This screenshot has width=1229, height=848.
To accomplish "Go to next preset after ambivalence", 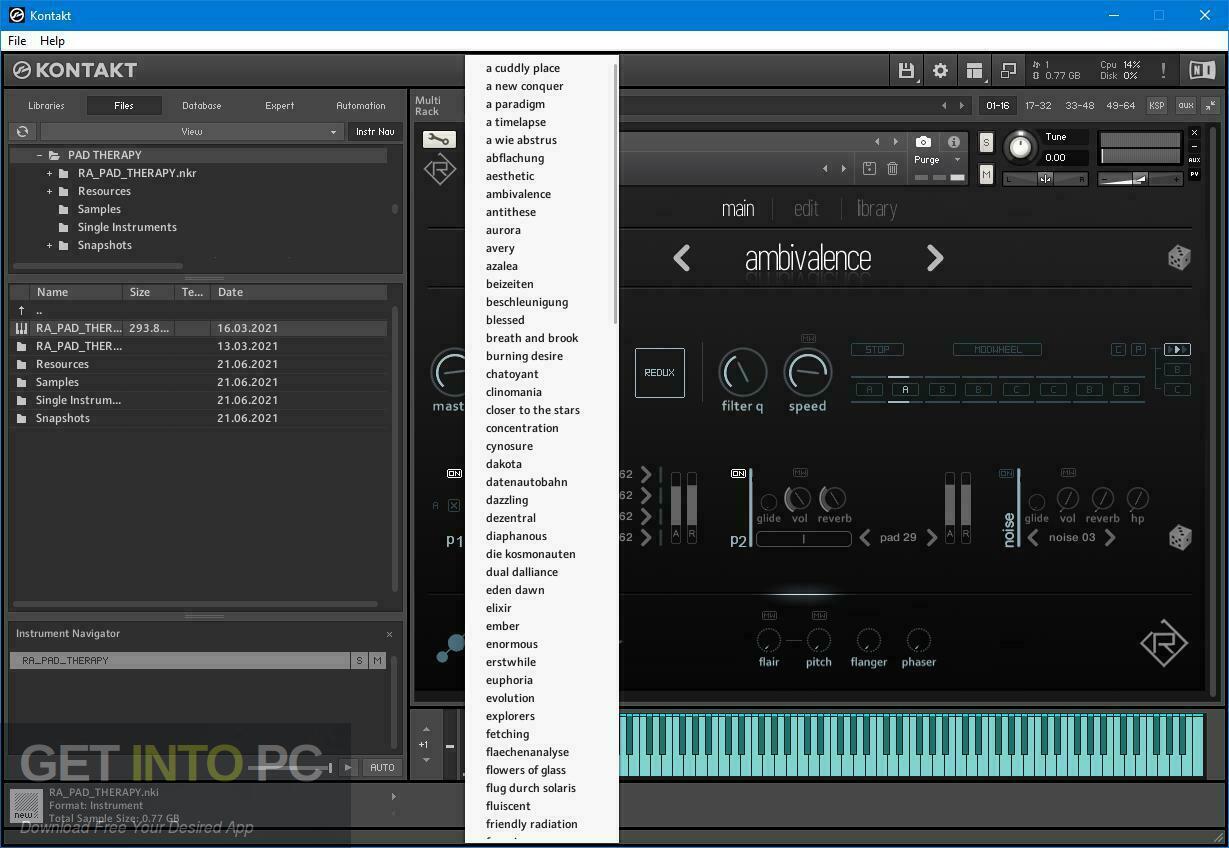I will (x=935, y=258).
